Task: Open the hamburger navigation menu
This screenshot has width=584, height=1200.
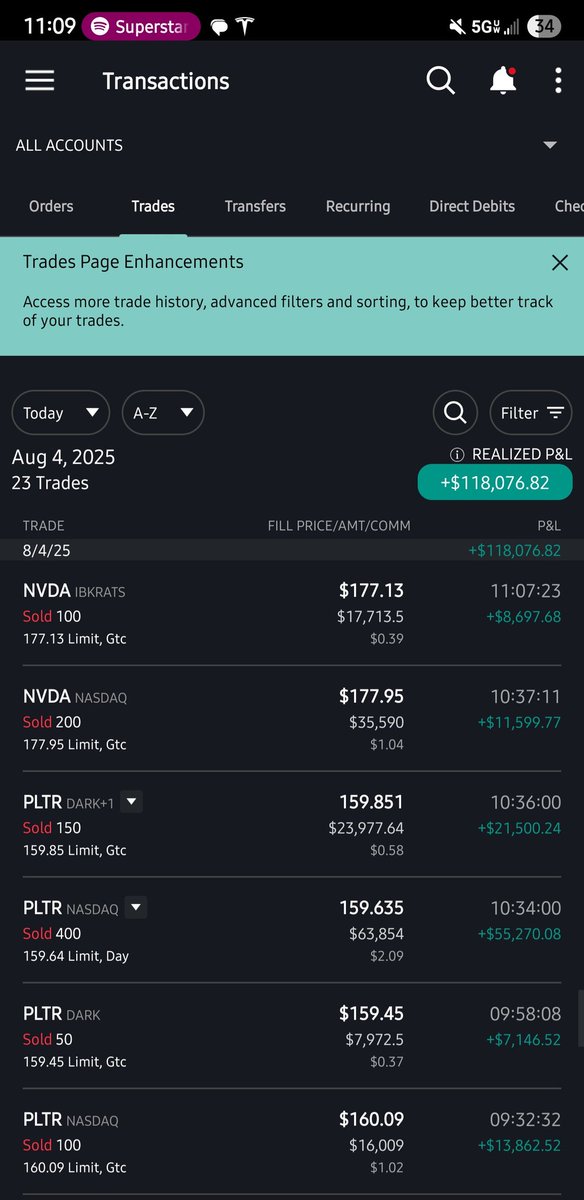Action: (x=40, y=81)
